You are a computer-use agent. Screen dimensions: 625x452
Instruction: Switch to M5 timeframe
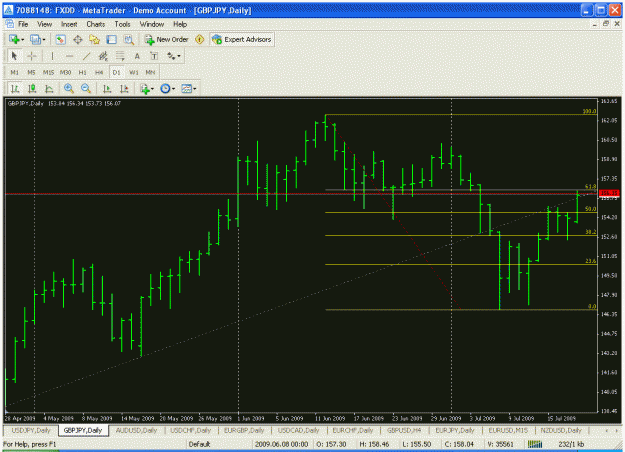pyautogui.click(x=31, y=73)
